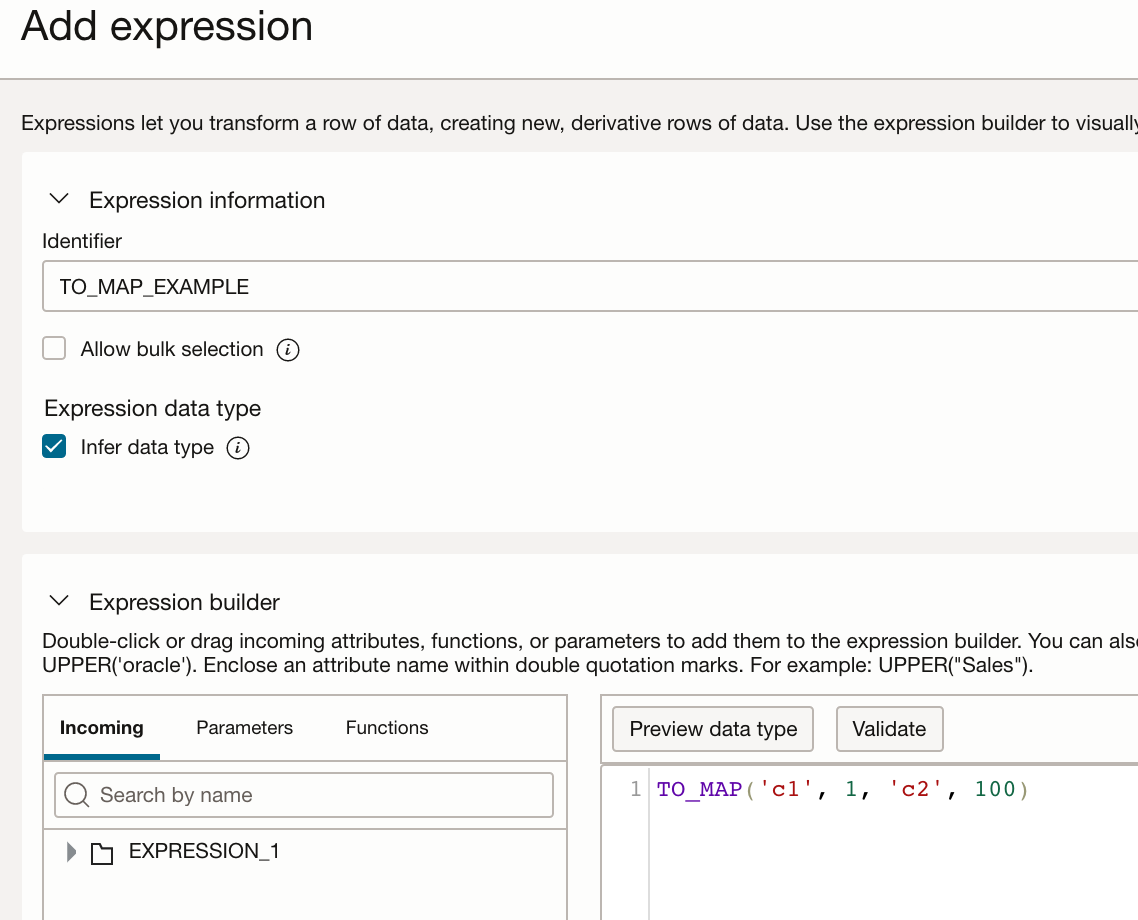Collapse the Expression information section
Image resolution: width=1138 pixels, height=920 pixels.
(x=60, y=200)
